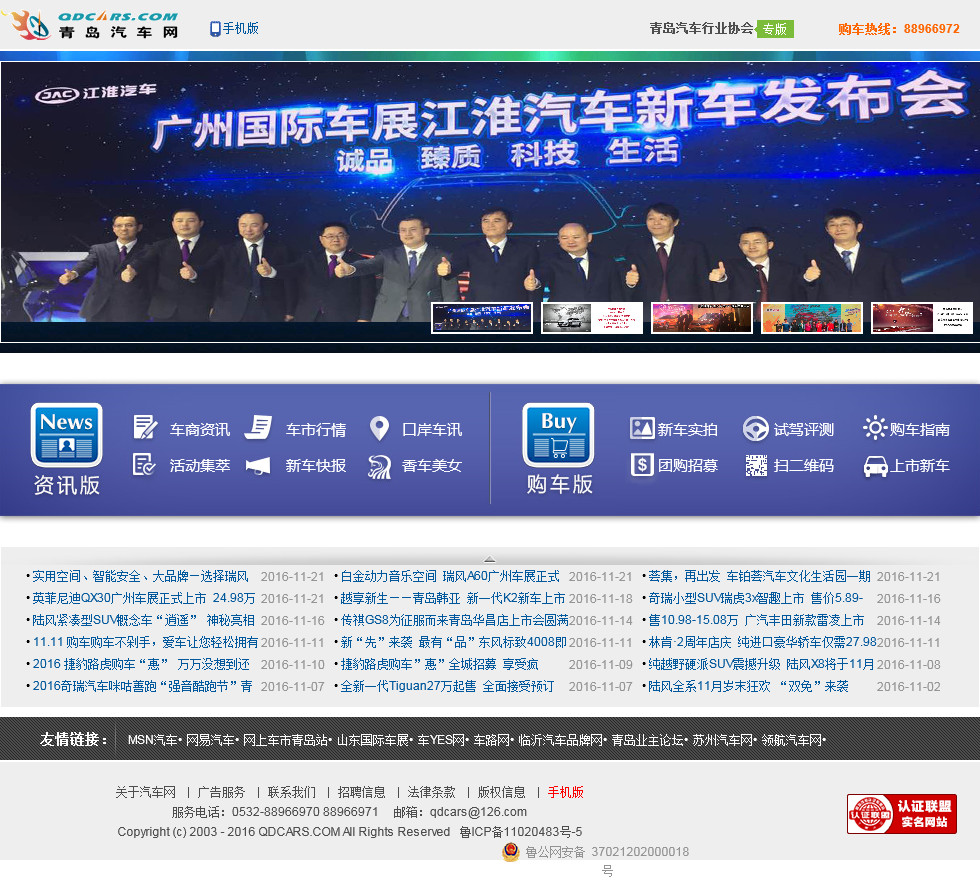Click the 上市新车 car icon
The width and height of the screenshot is (980, 891).
[x=876, y=466]
